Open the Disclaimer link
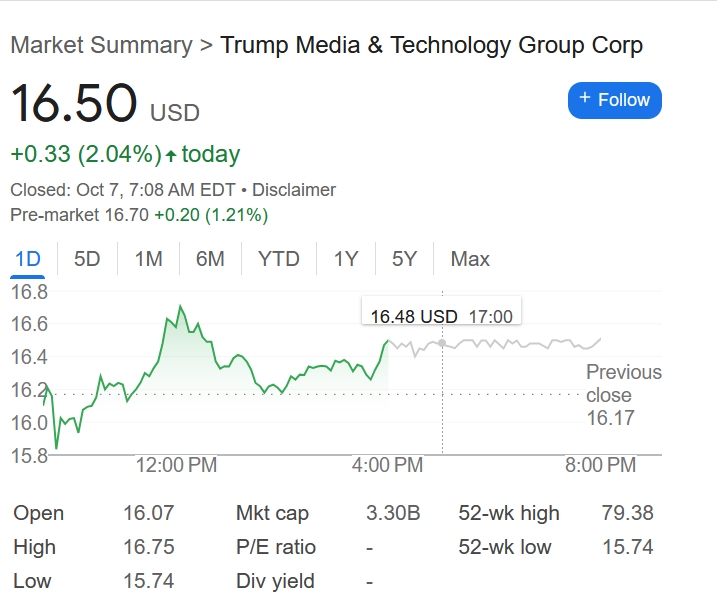This screenshot has height=609, width=717. click(x=294, y=190)
